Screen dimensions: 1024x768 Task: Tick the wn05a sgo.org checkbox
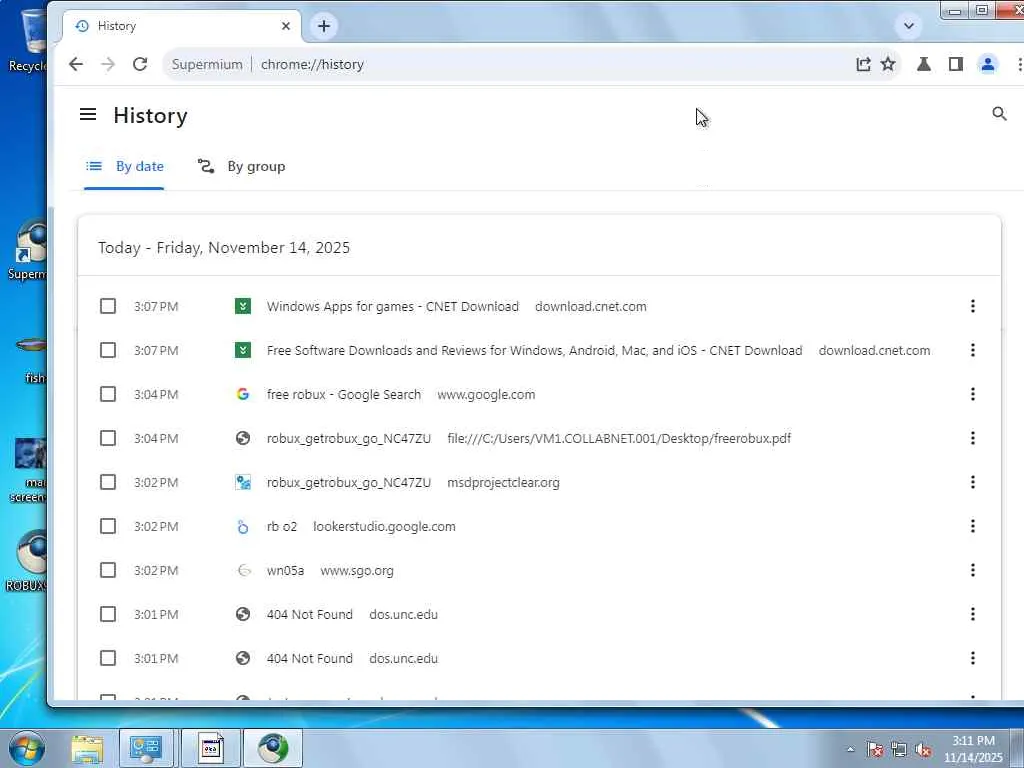(x=108, y=570)
